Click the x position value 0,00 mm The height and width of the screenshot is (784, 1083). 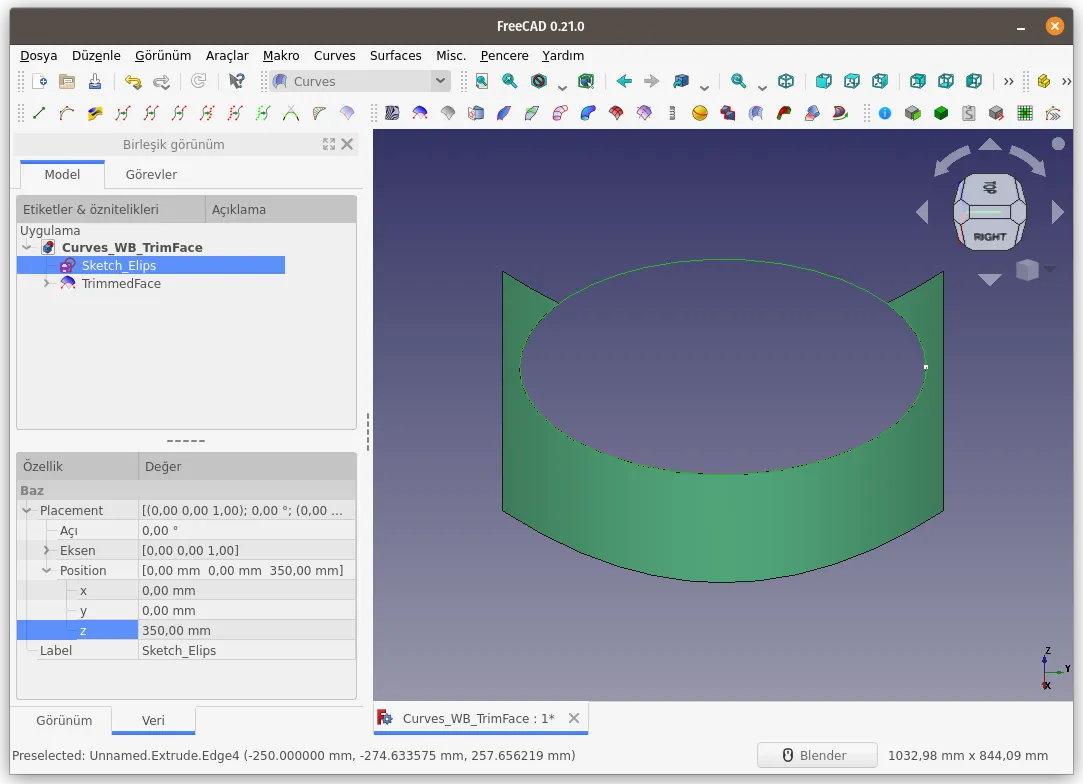[247, 591]
